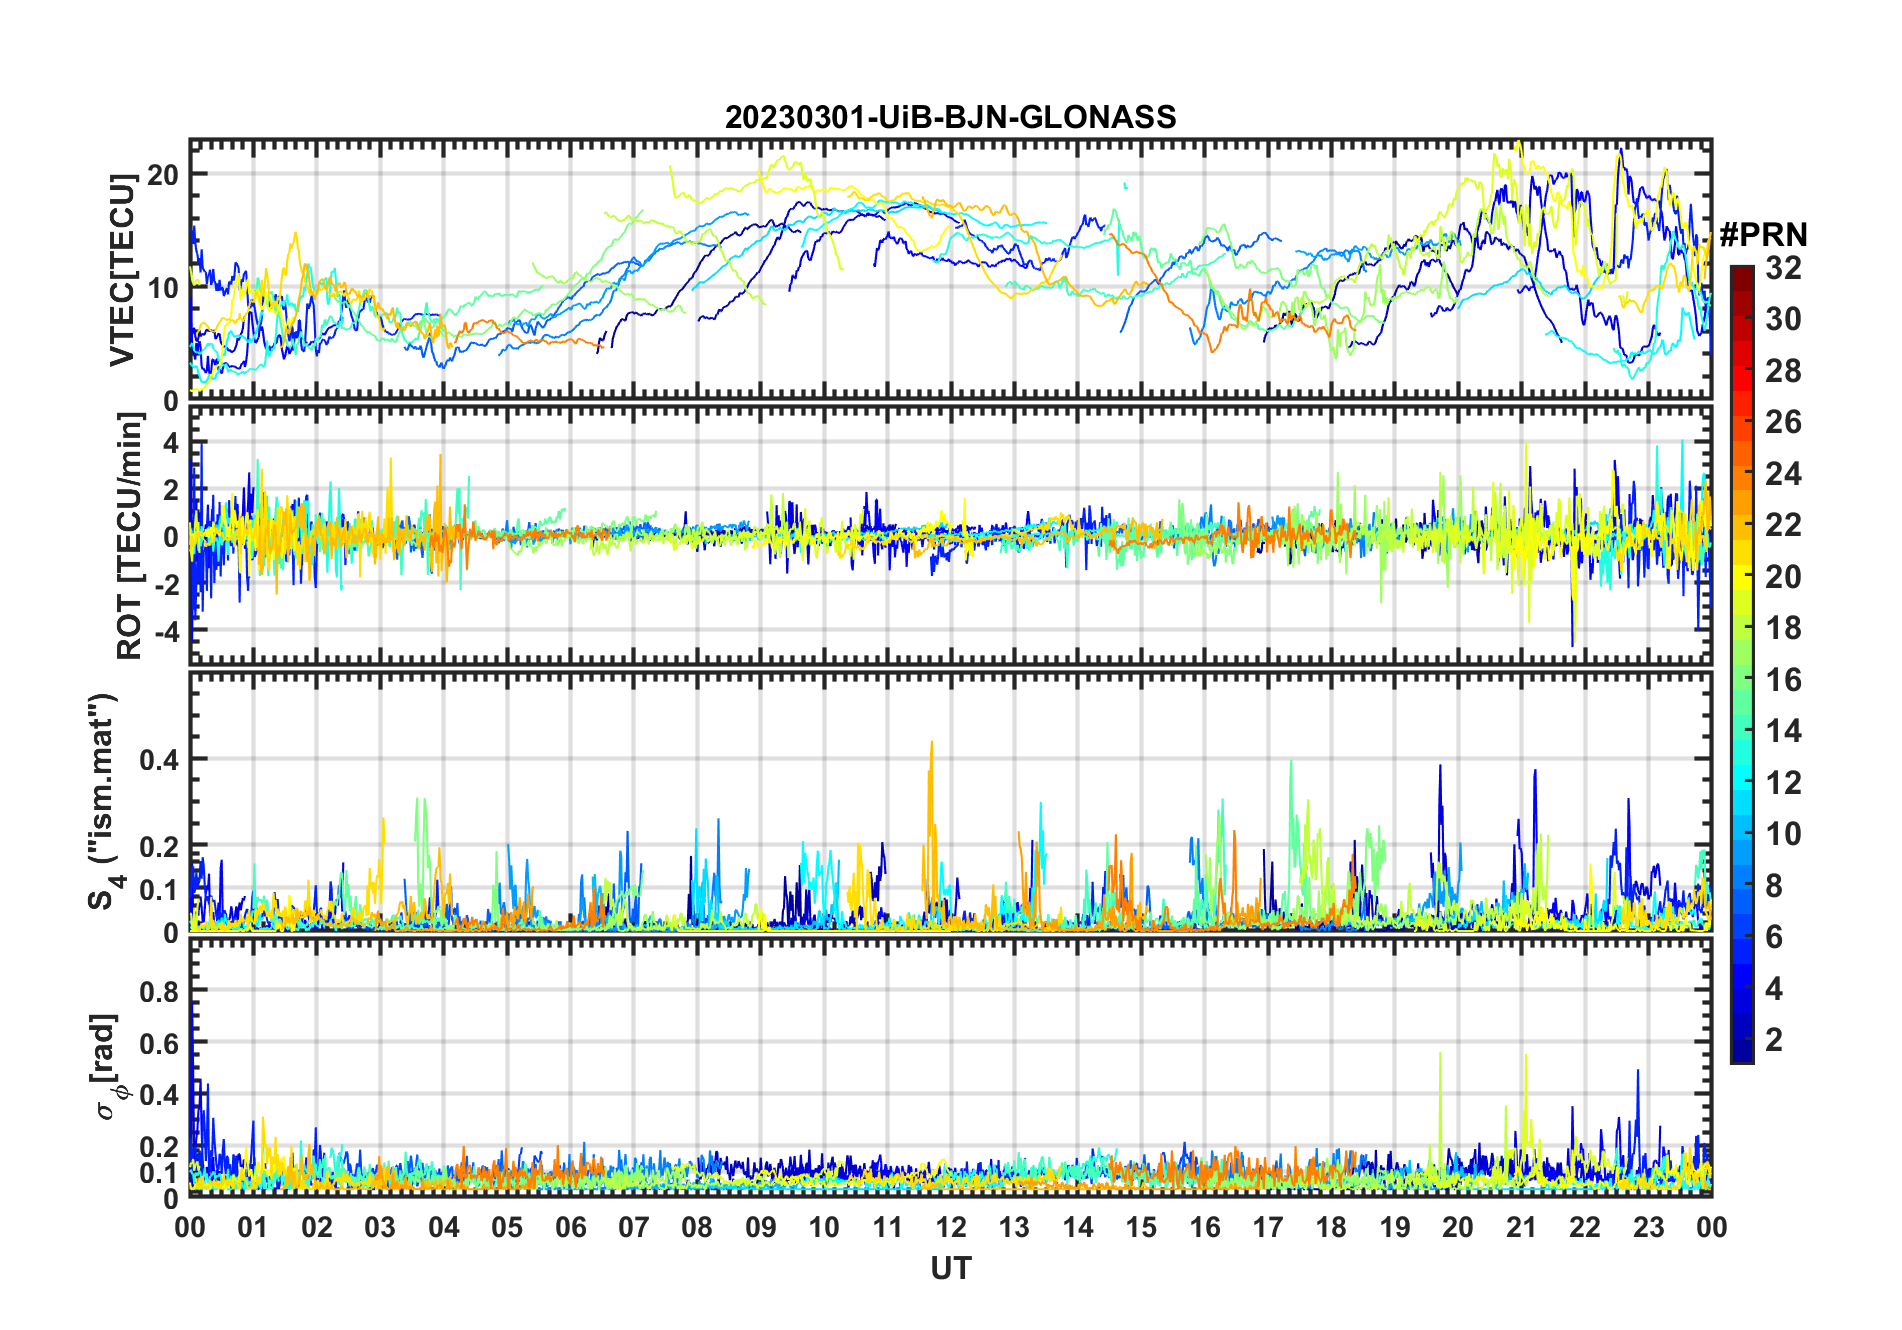Screen dimensions: 1902x1330
Task: Click the tallest orange S4 peak before 12 UT
Action: point(931,745)
